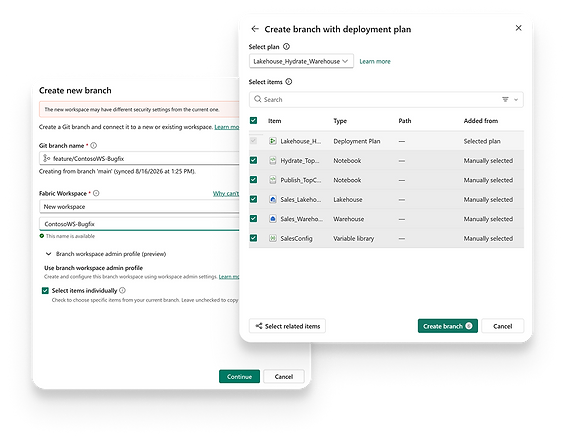Viewport: 565px width, 441px height.
Task: Click the Selected plan cell text
Action: click(x=482, y=141)
